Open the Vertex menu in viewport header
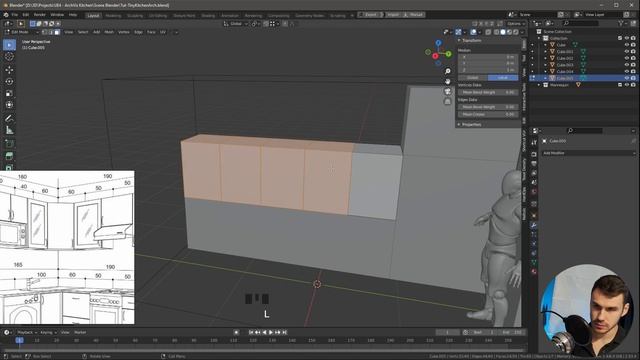Screen dimensions: 640x360 coord(124,32)
